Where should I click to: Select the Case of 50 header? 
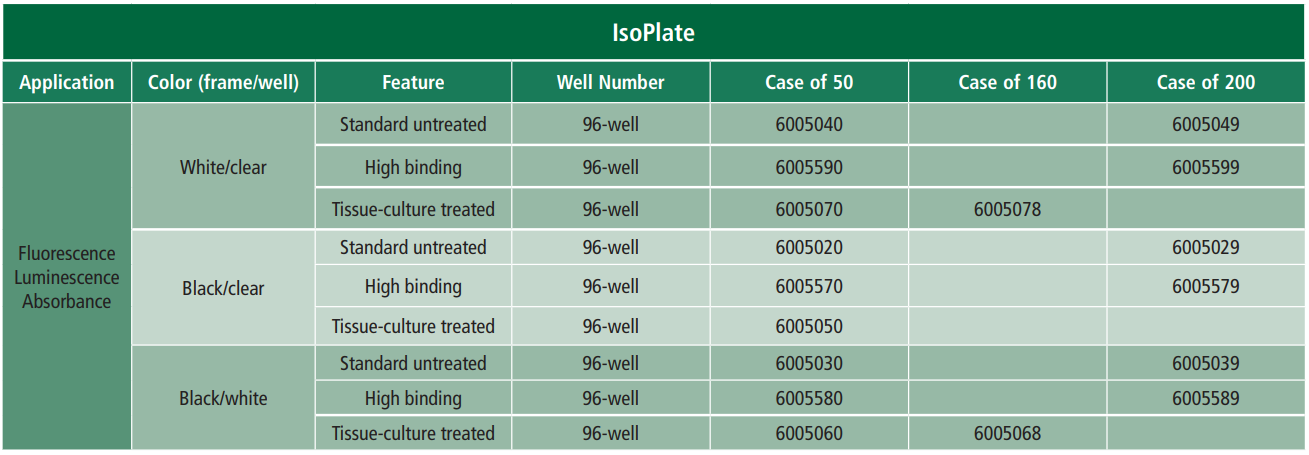pyautogui.click(x=809, y=82)
